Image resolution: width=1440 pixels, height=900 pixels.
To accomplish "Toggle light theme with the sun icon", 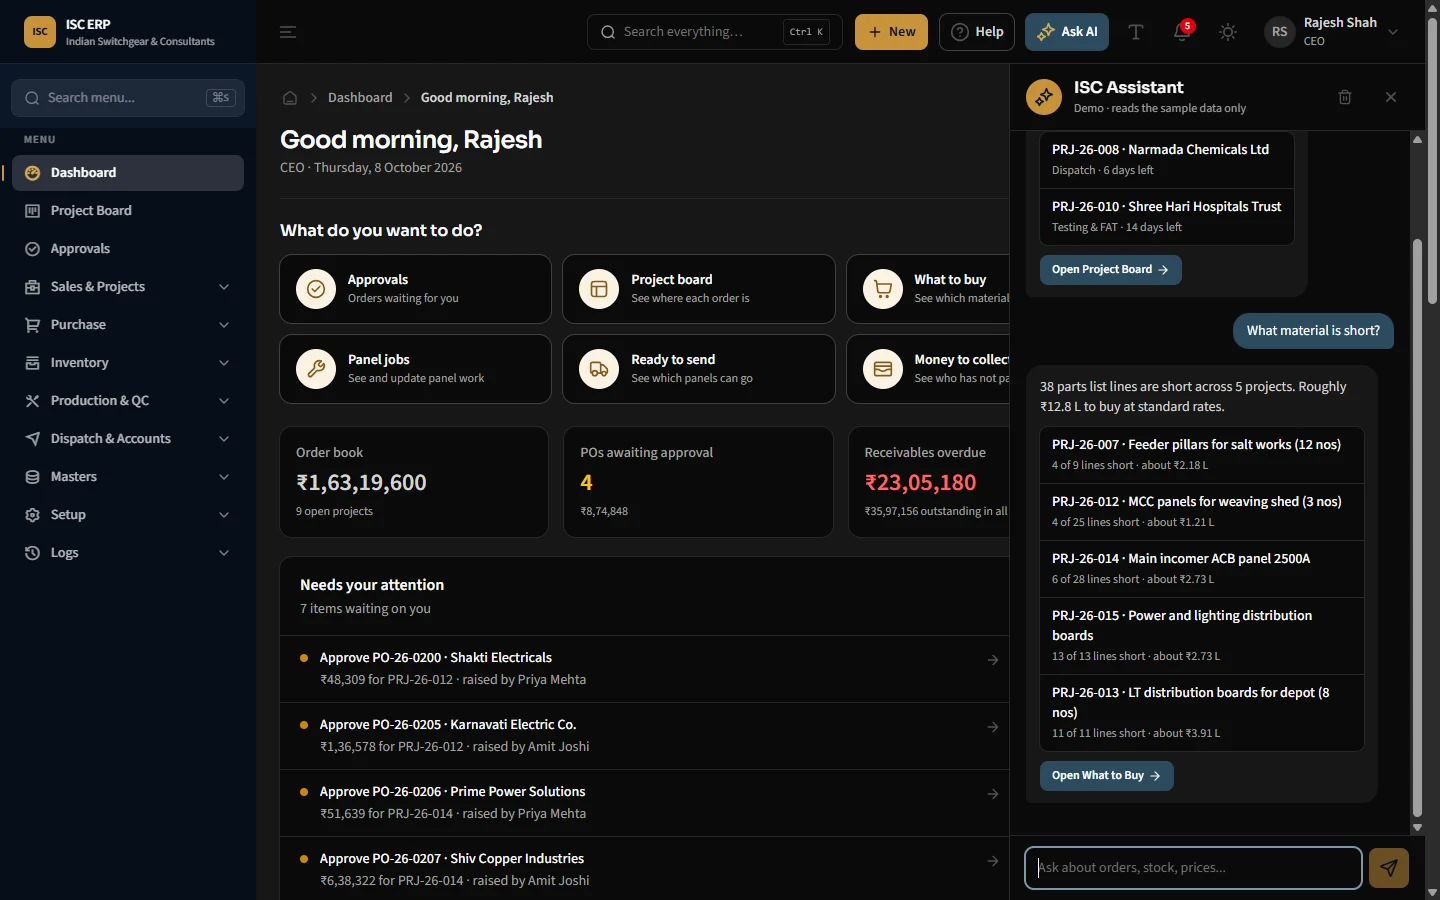I will tap(1228, 32).
